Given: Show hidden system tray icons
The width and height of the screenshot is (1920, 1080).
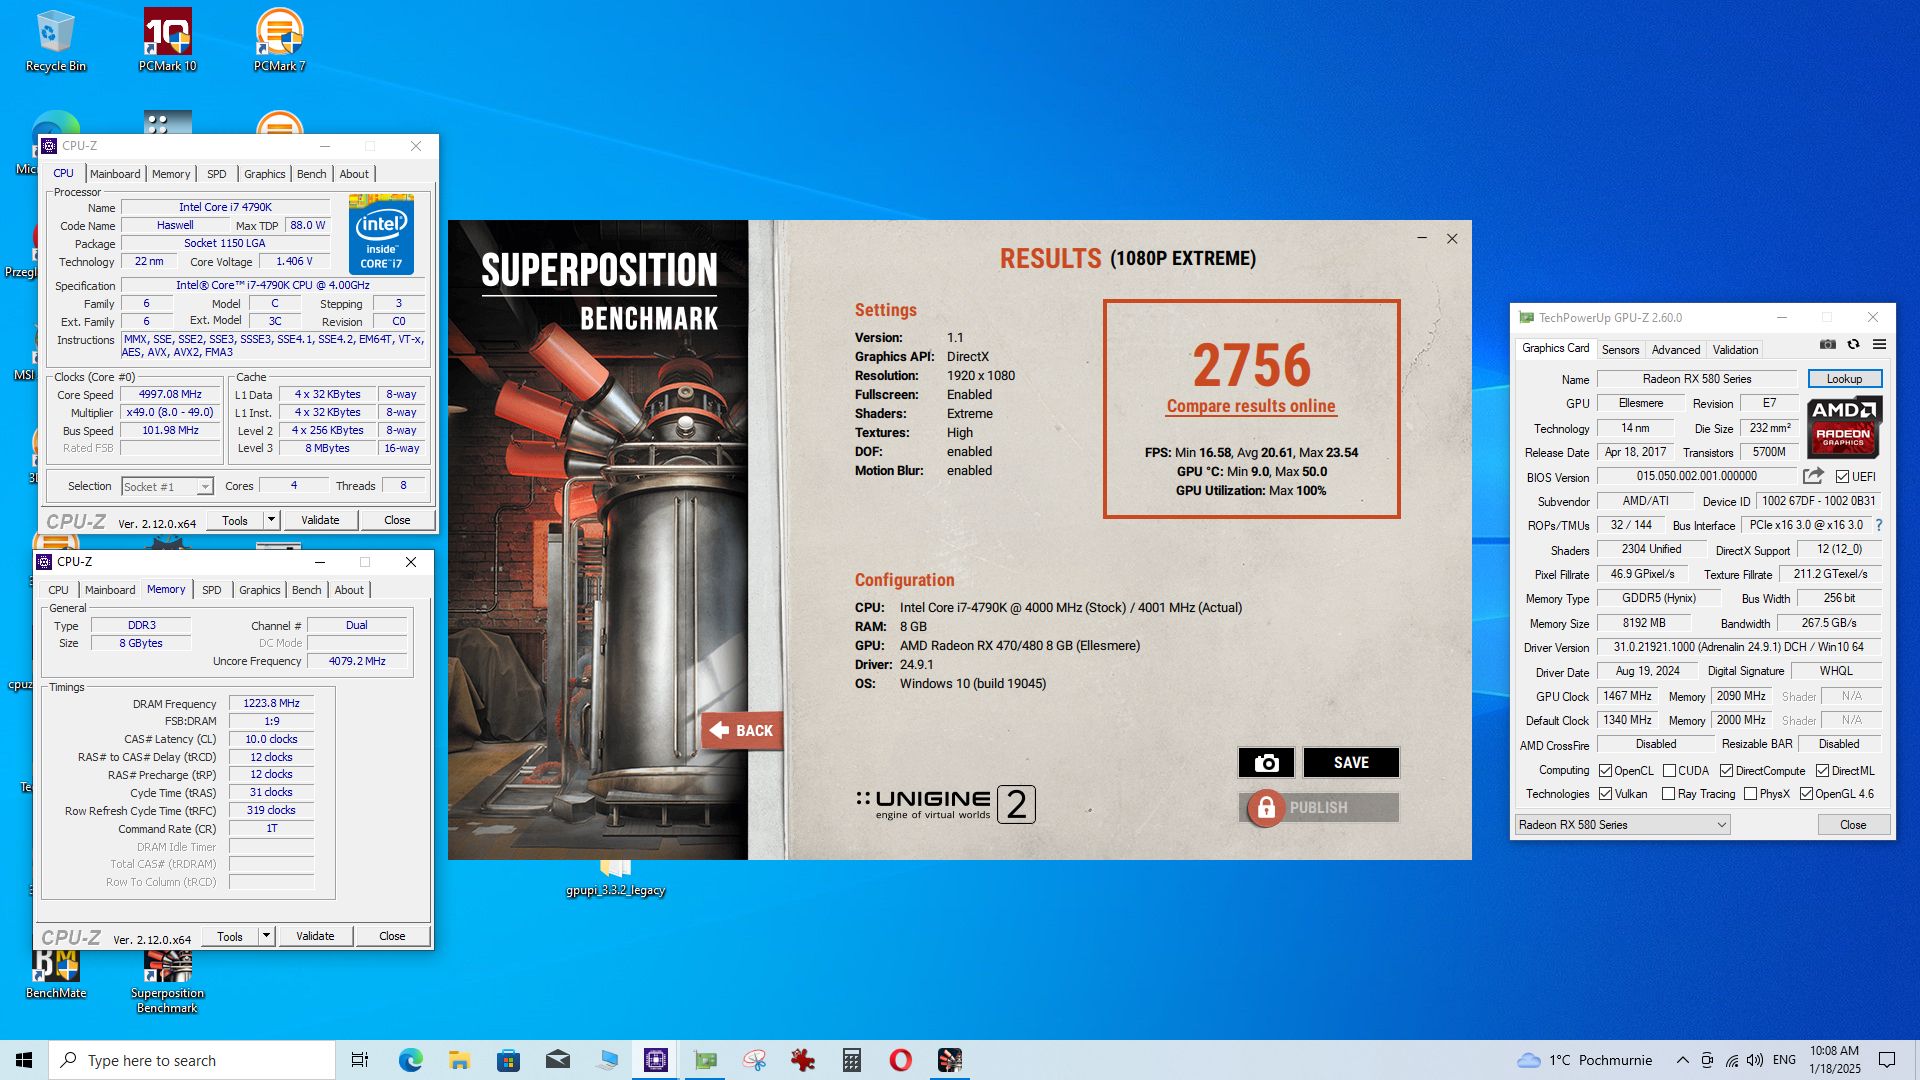Looking at the screenshot, I should coord(1682,1060).
